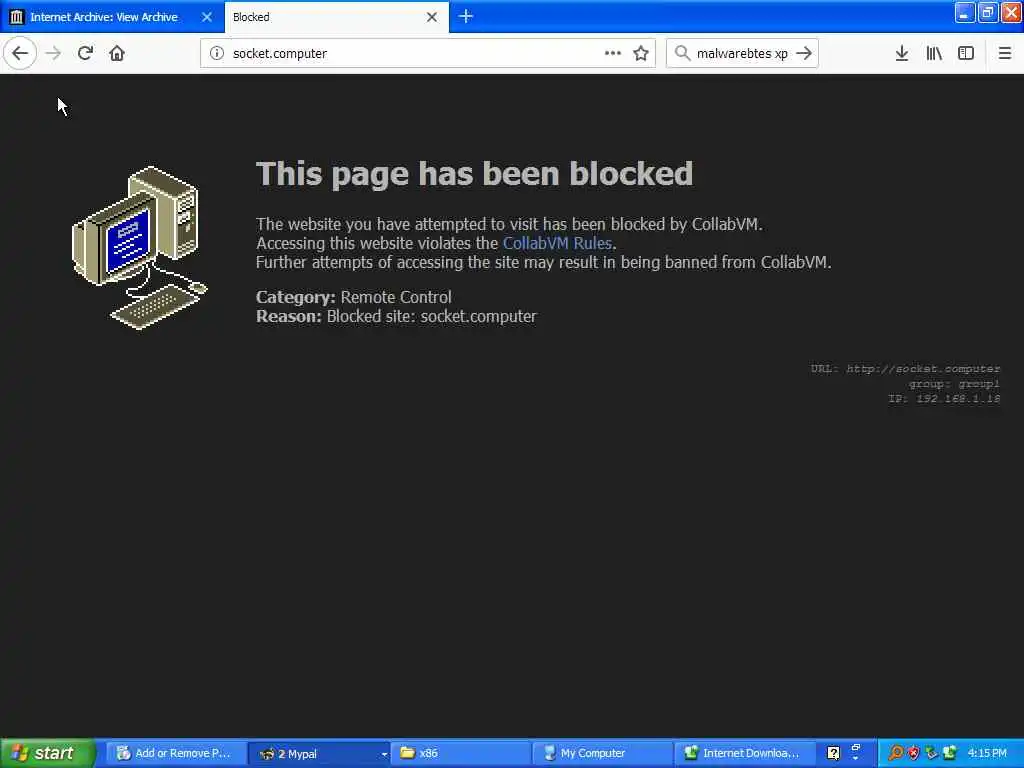This screenshot has width=1024, height=768.
Task: Bookmark this page with the star
Action: coord(641,54)
